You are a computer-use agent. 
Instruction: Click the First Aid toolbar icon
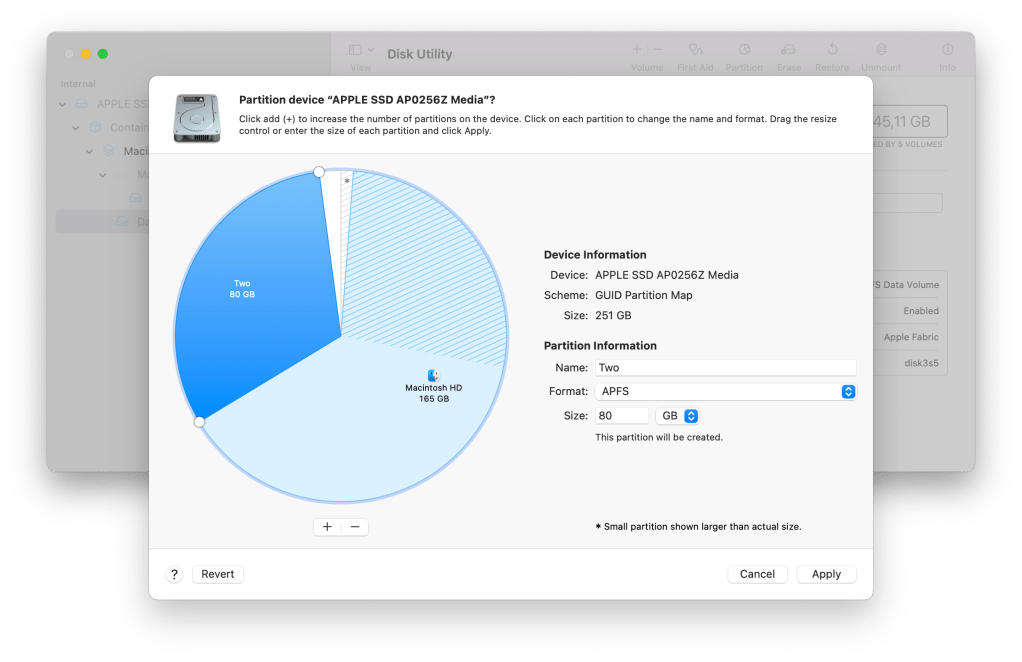click(x=695, y=50)
